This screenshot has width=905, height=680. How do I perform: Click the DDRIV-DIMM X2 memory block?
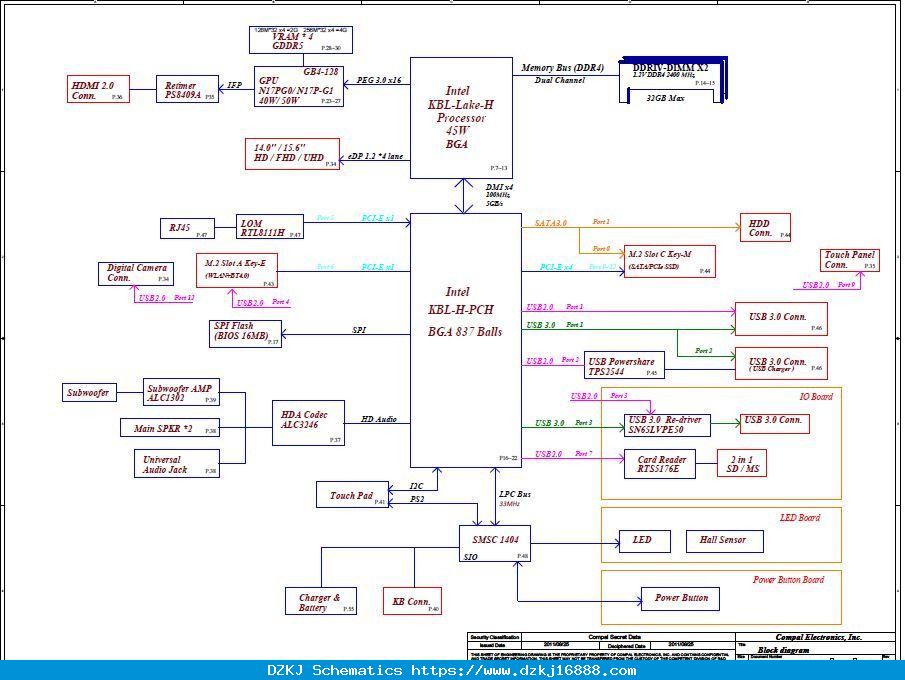673,80
